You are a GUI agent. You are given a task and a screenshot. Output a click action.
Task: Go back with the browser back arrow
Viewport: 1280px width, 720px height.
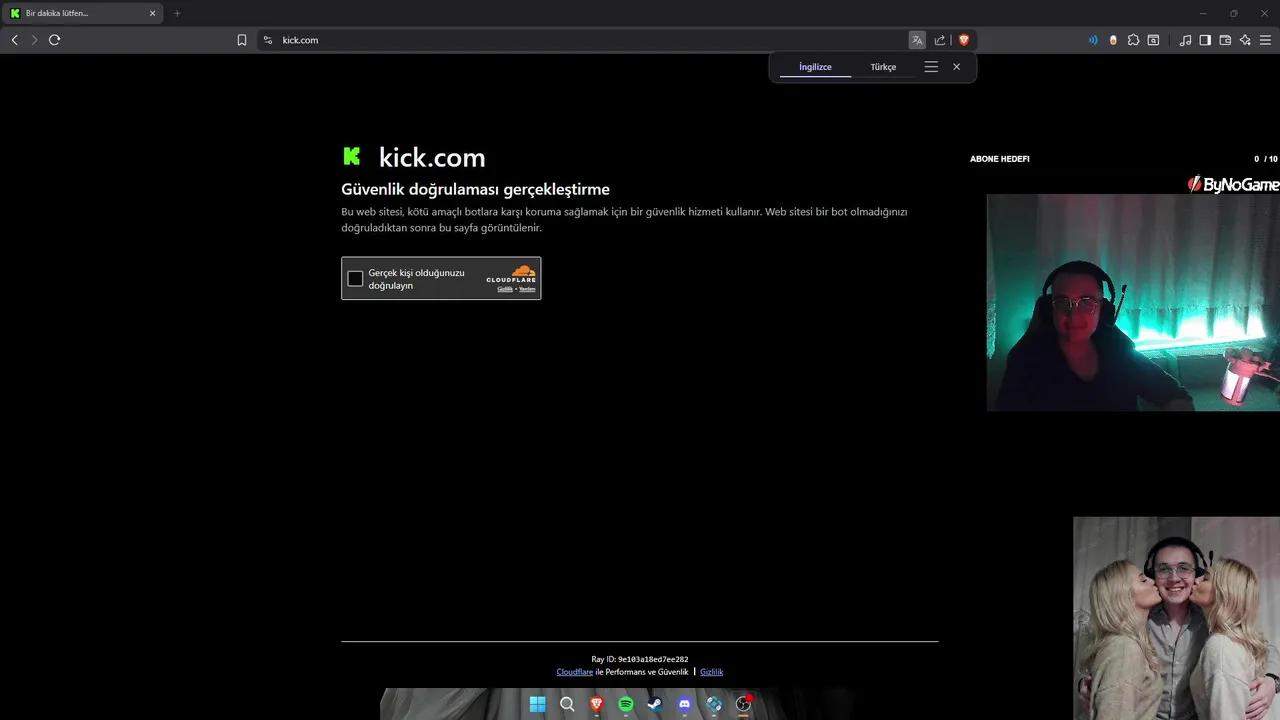[14, 40]
